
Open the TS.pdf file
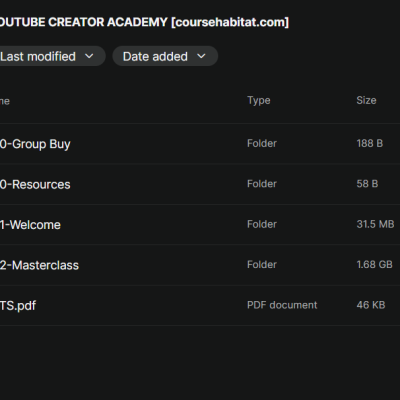coord(18,306)
